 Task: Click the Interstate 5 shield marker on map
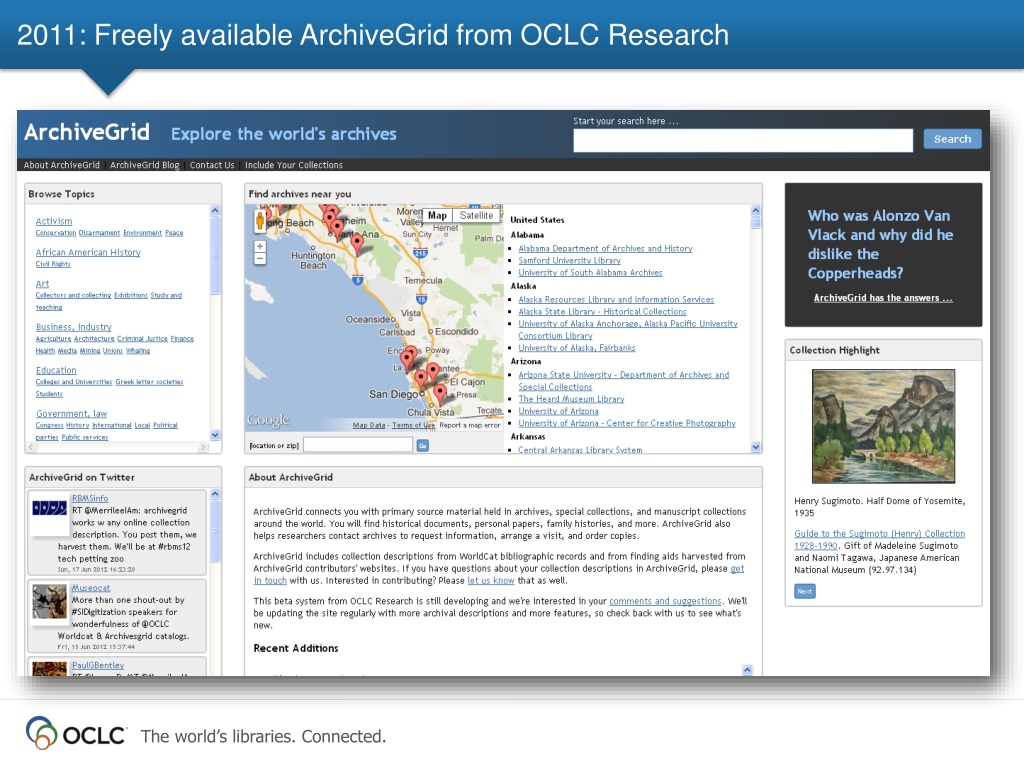pyautogui.click(x=357, y=280)
